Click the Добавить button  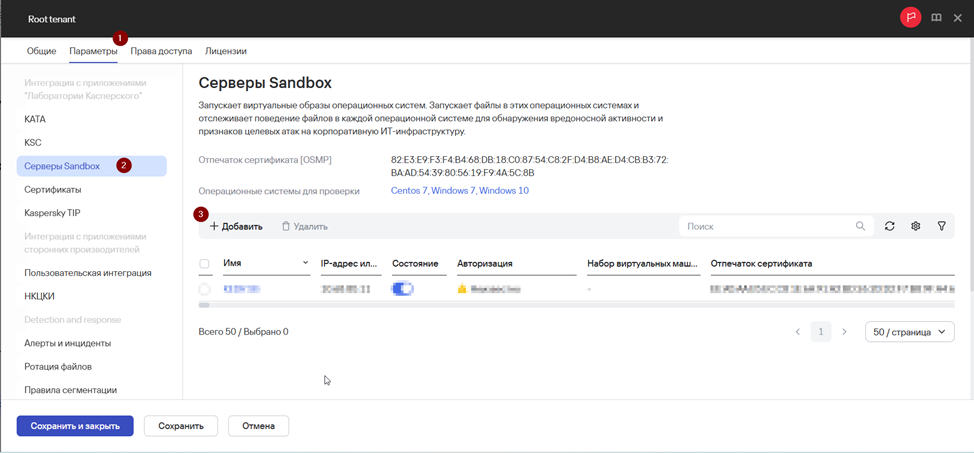tap(235, 227)
